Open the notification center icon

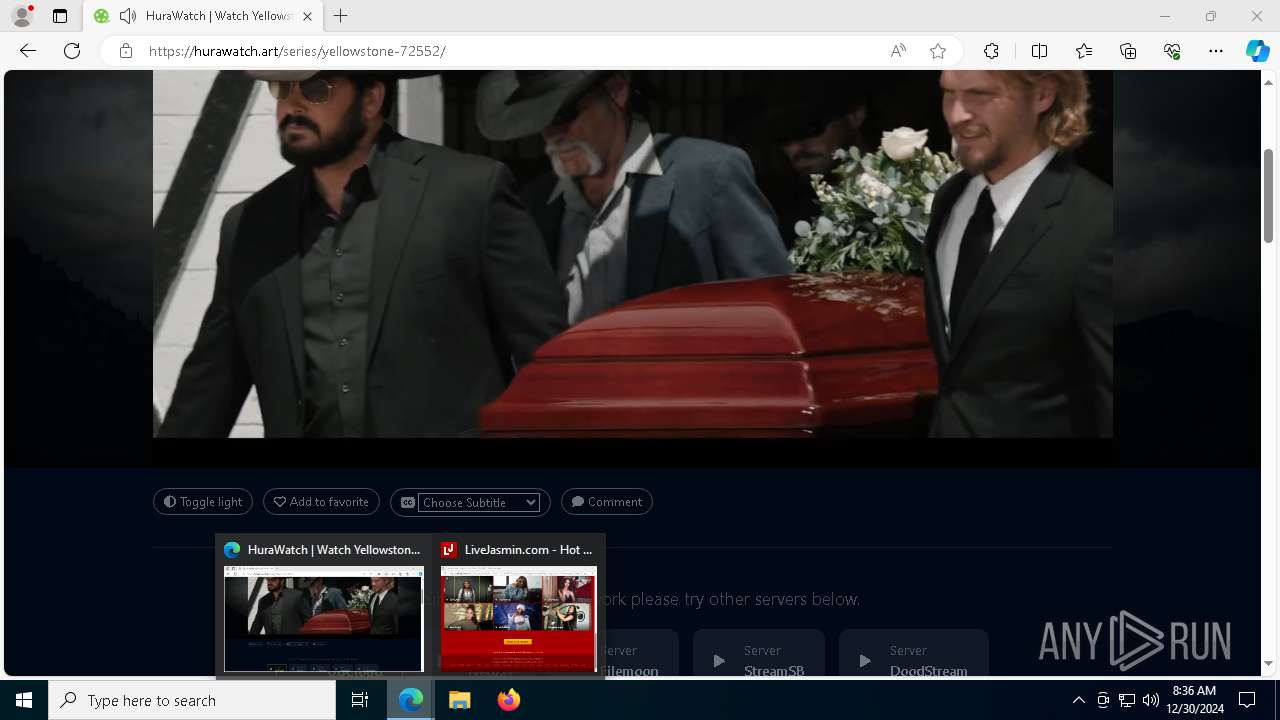click(x=1247, y=700)
